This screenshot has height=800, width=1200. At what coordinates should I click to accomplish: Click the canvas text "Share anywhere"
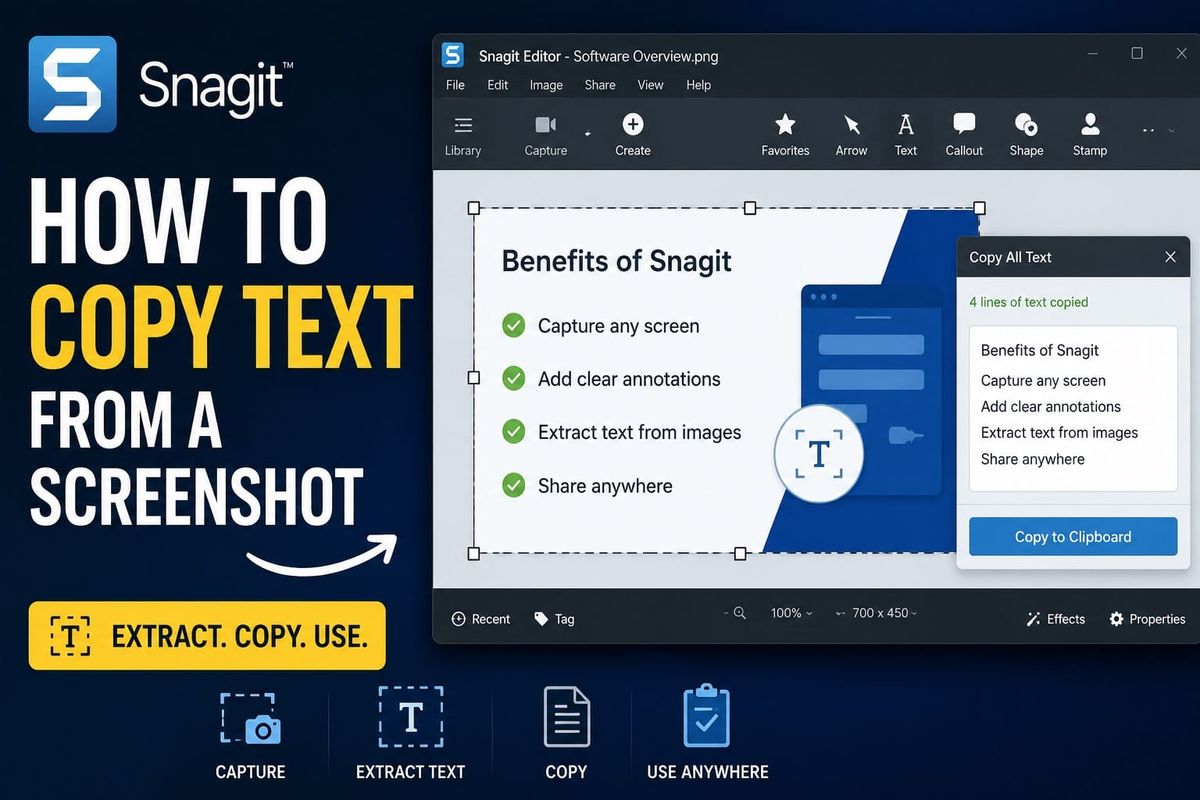tap(605, 486)
